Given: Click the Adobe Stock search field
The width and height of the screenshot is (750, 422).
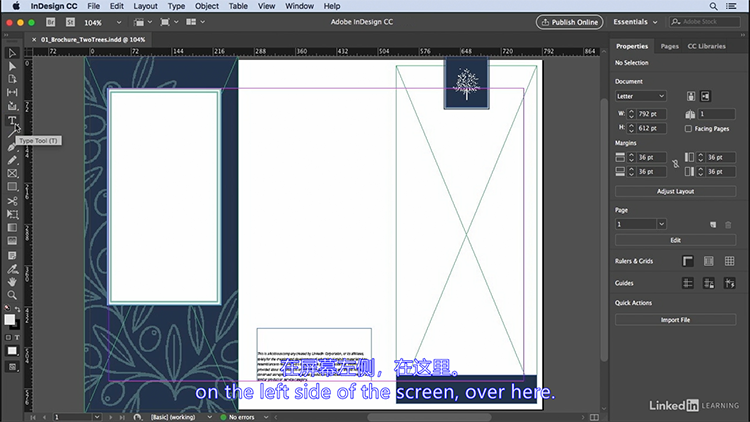Looking at the screenshot, I should coord(705,22).
